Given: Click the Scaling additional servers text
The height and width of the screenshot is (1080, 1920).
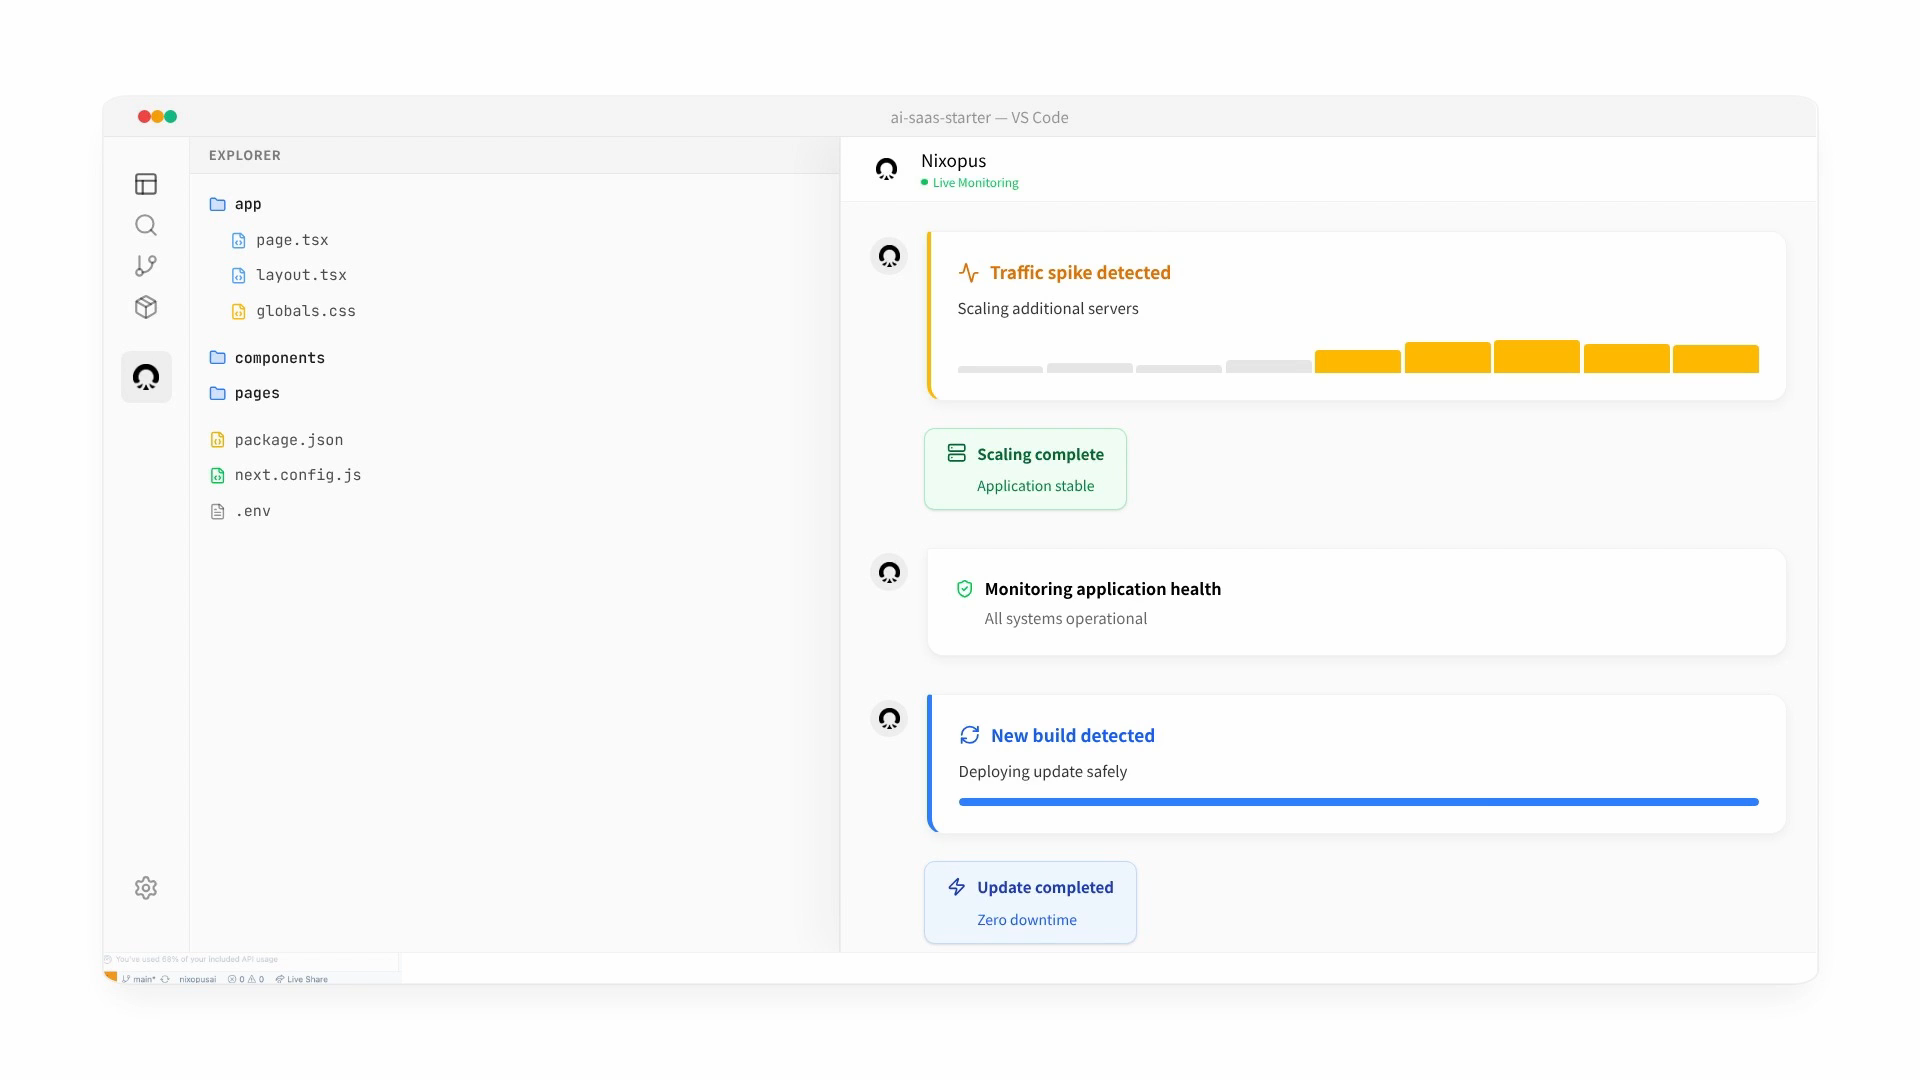Looking at the screenshot, I should (x=1048, y=309).
